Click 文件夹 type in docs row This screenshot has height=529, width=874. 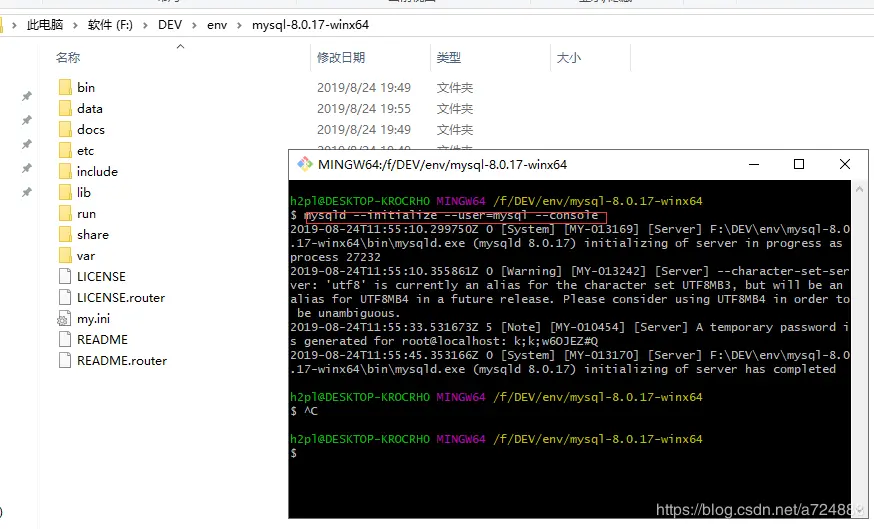point(454,129)
